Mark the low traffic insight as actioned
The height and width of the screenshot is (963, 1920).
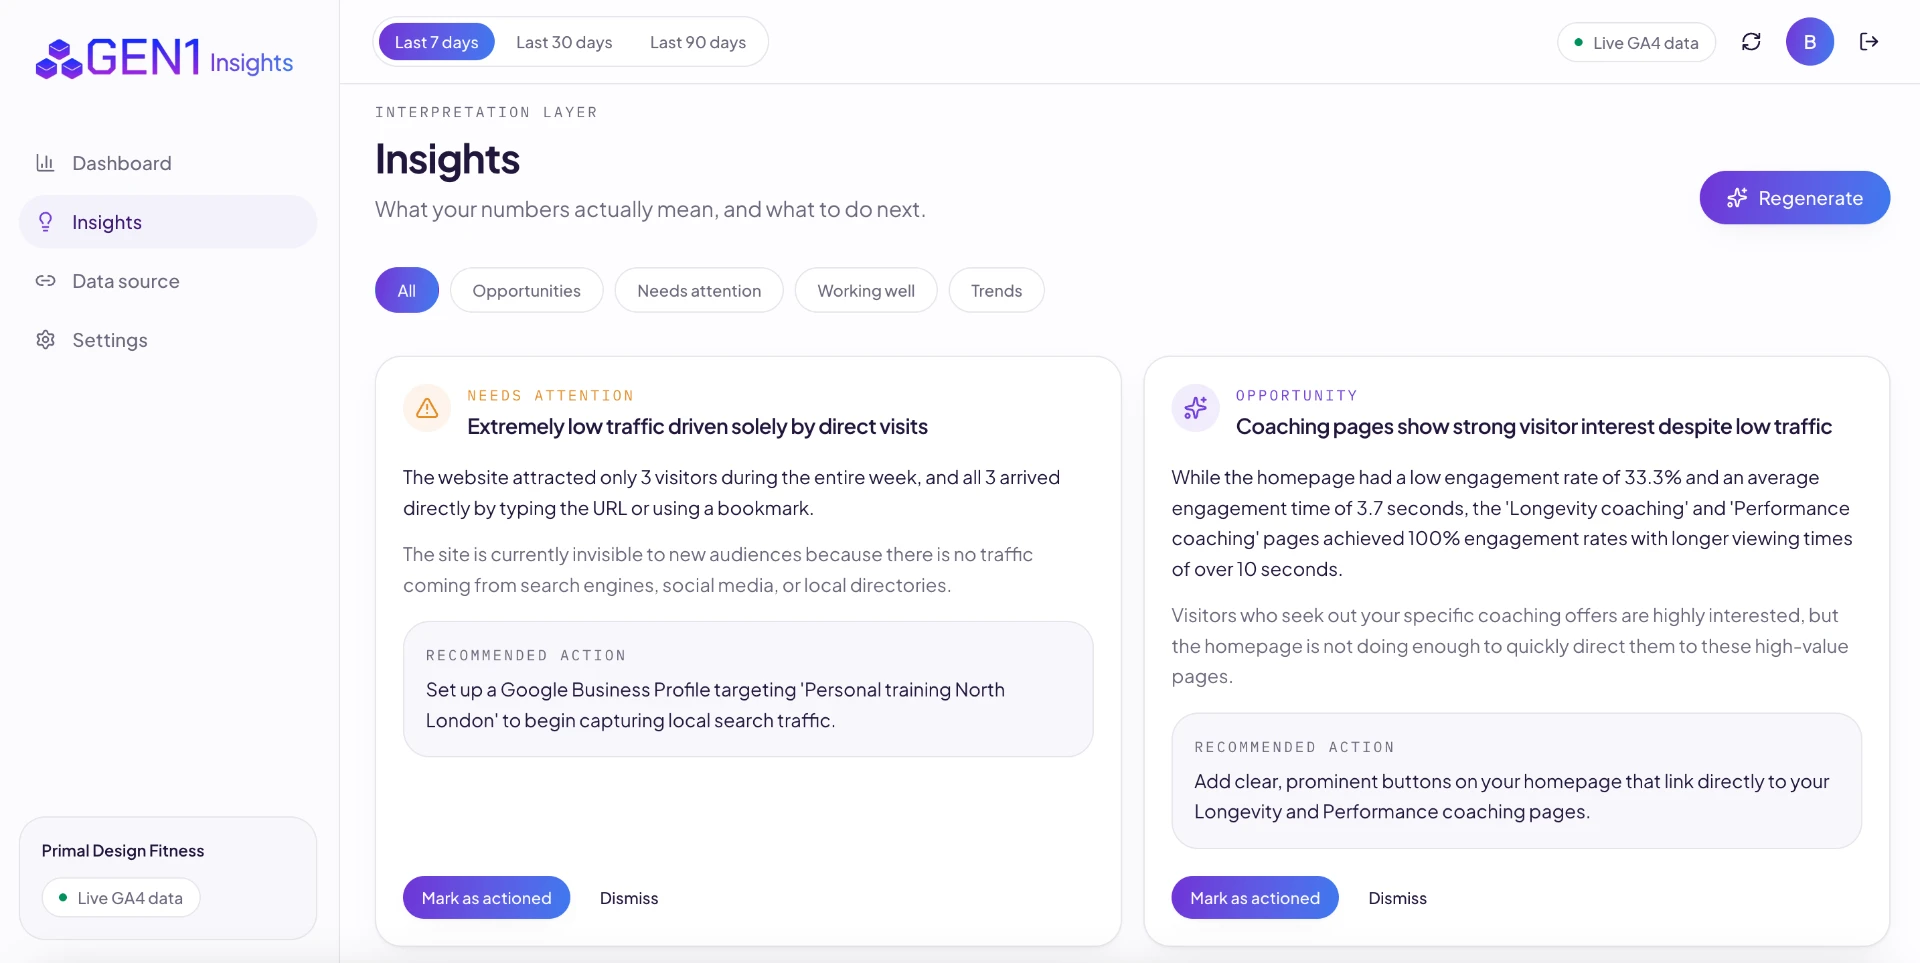point(487,898)
